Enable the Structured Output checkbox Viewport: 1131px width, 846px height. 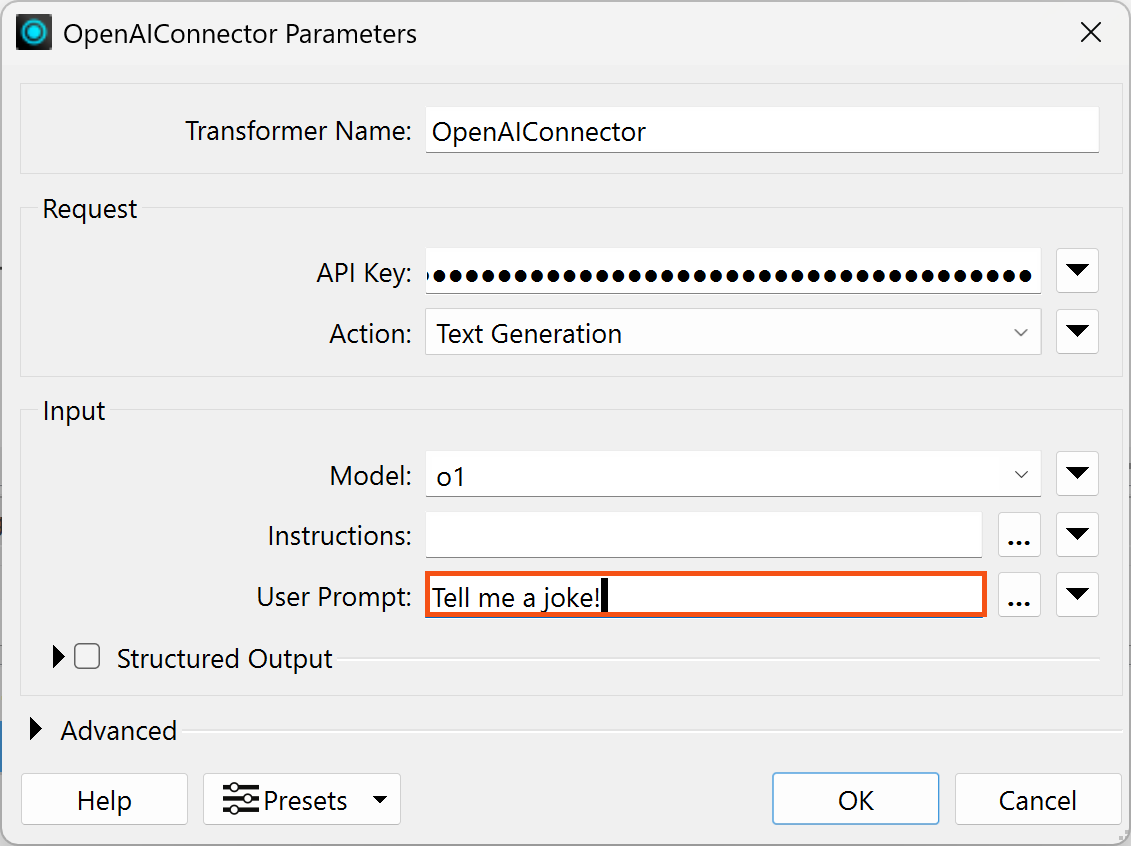[x=87, y=656]
